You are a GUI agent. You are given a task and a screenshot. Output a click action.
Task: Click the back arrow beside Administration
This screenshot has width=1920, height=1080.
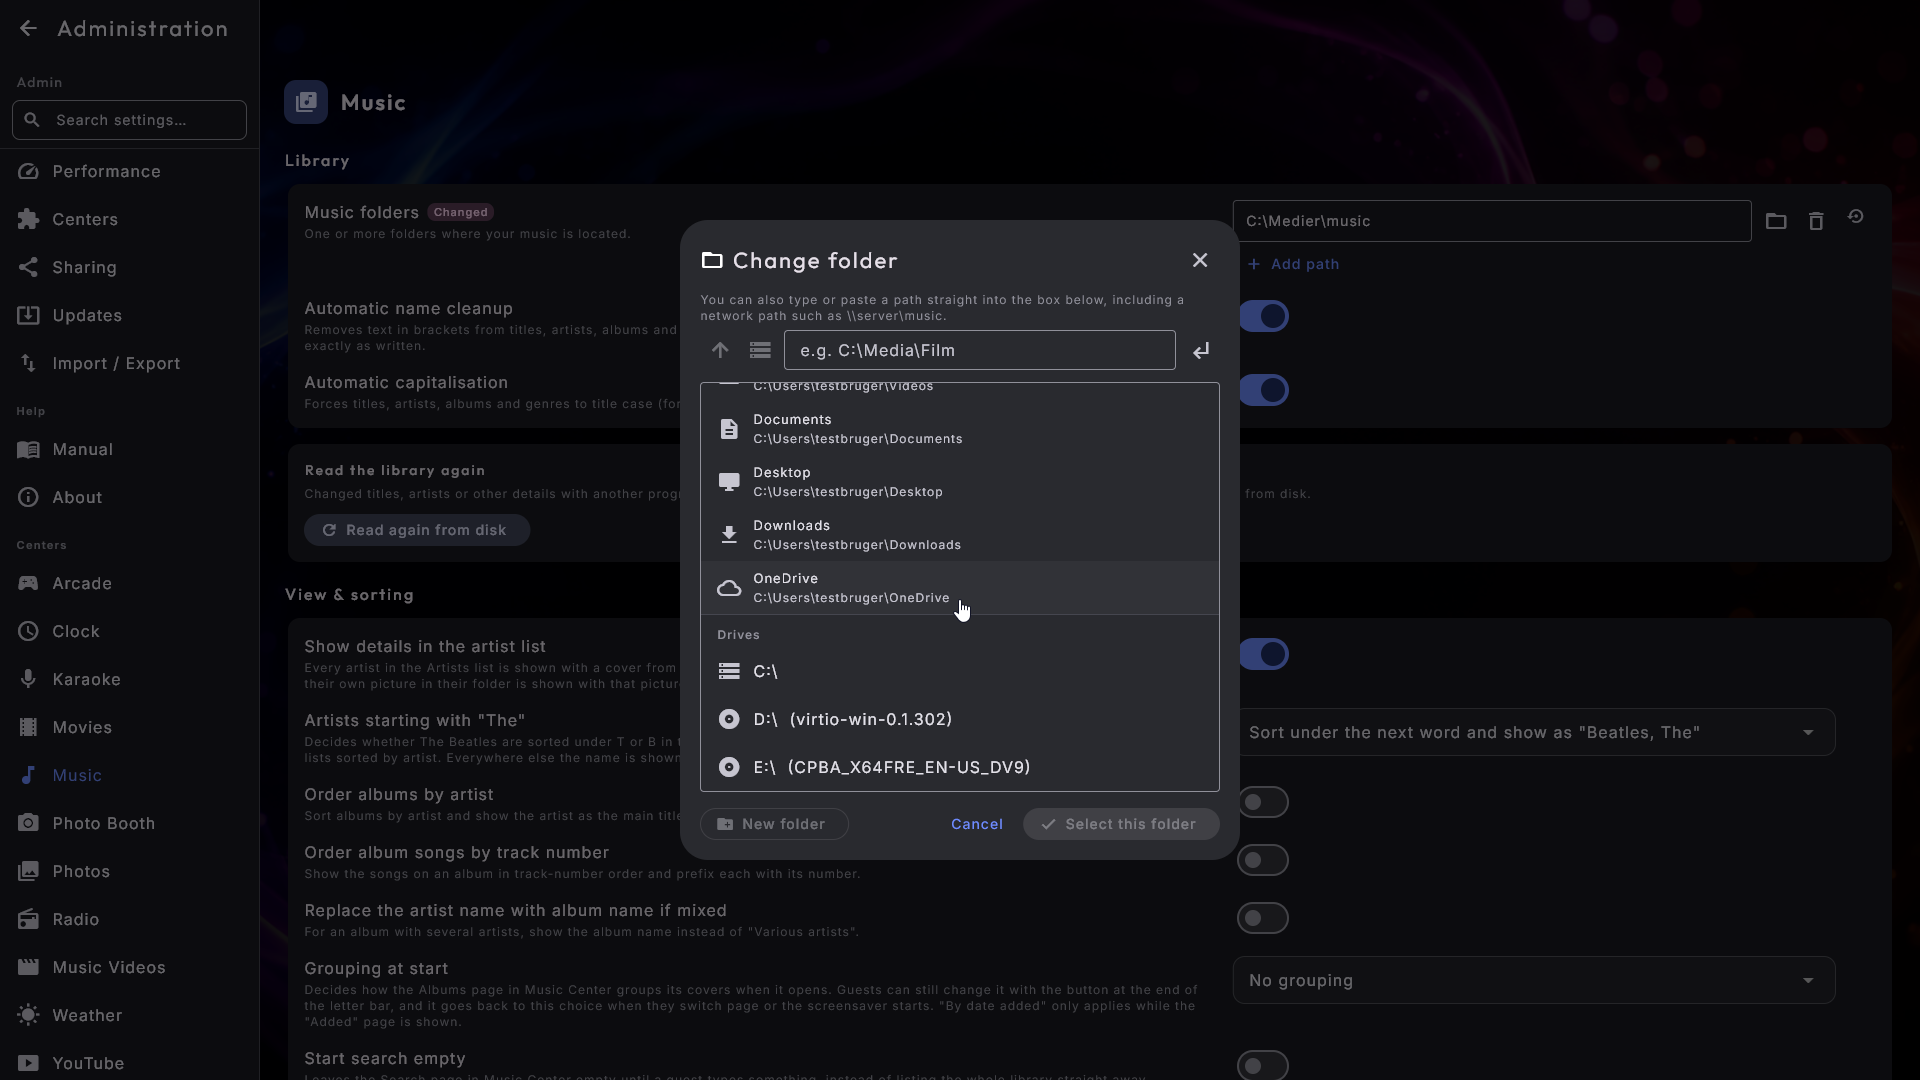[x=28, y=29]
